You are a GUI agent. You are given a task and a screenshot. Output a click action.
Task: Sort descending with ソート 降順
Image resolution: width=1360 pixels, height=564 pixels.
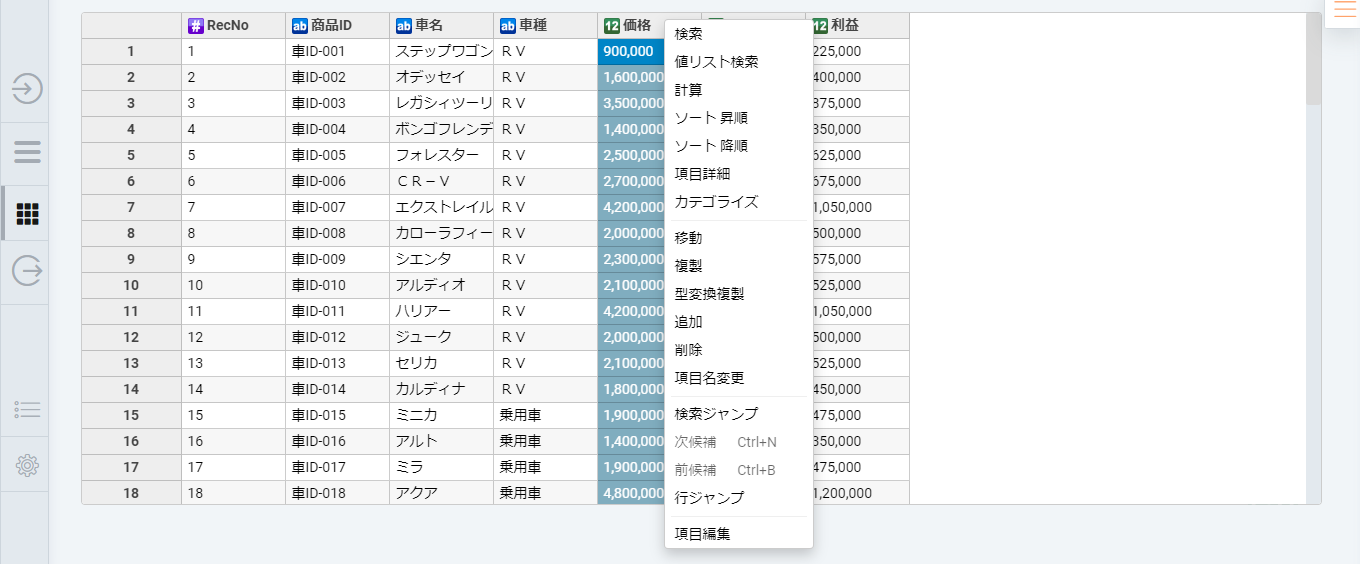pyautogui.click(x=739, y=146)
